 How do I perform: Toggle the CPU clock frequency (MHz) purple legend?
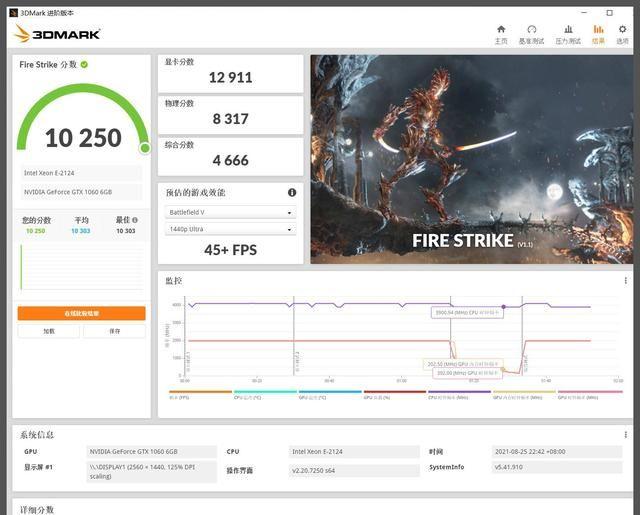click(x=459, y=394)
